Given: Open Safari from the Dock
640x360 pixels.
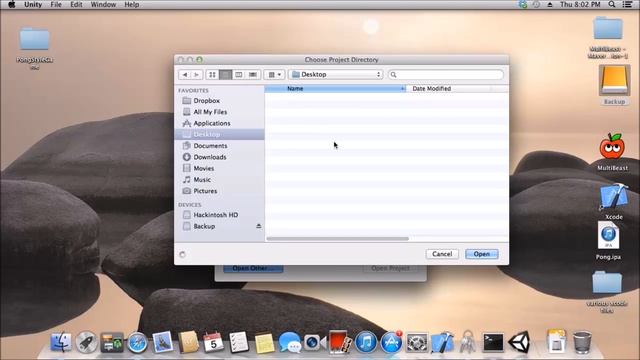Looking at the screenshot, I should [137, 342].
